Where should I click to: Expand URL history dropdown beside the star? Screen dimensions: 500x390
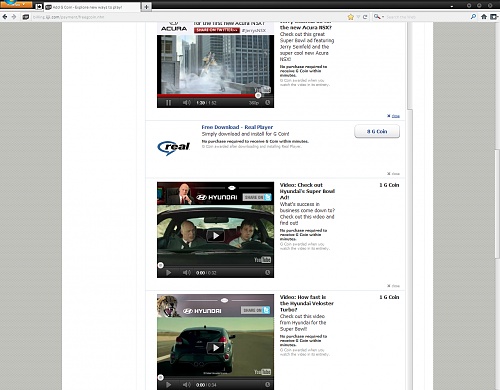coord(358,17)
